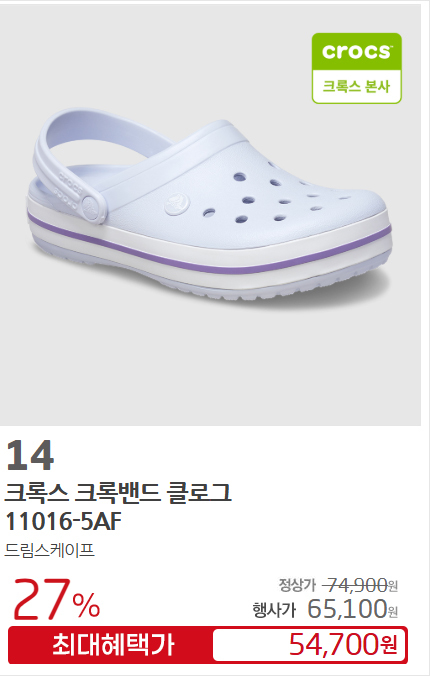Click the model number 11016-5AF

click(63, 521)
